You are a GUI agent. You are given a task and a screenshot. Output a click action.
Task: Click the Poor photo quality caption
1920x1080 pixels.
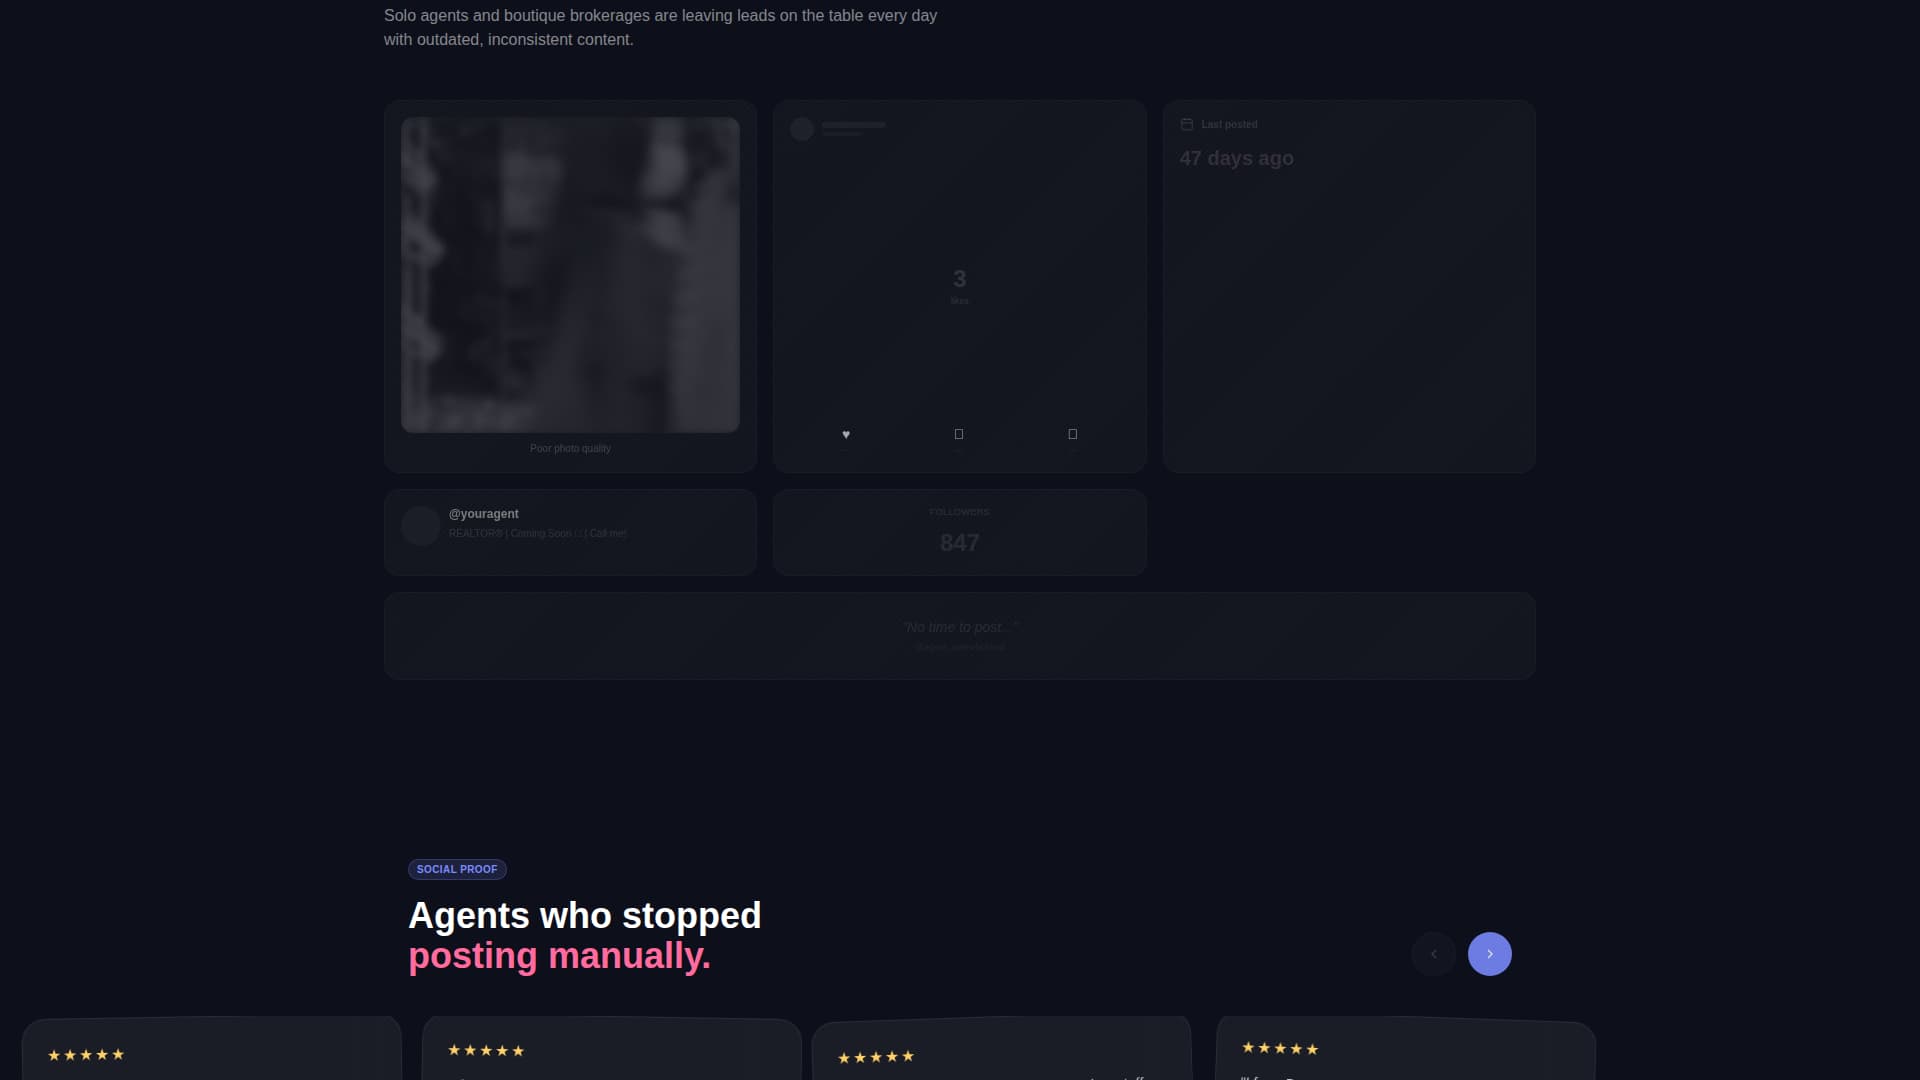tap(570, 448)
